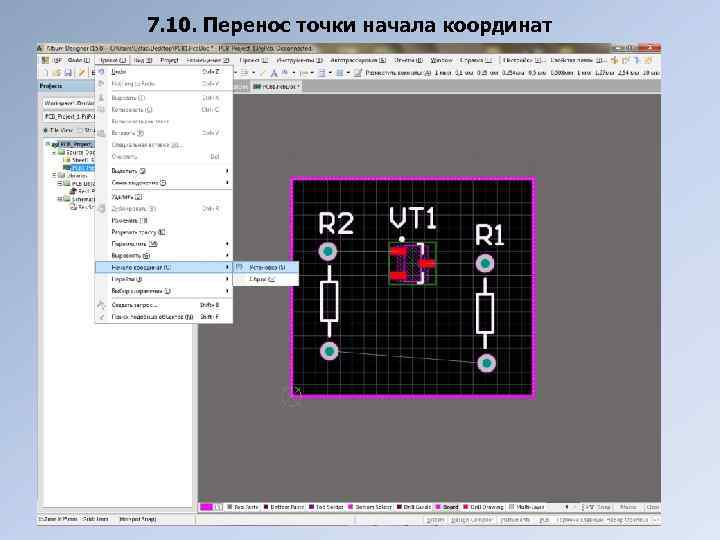720x540 pixels.
Task: Select the Structure Editor radio button
Action: pyautogui.click(x=80, y=130)
